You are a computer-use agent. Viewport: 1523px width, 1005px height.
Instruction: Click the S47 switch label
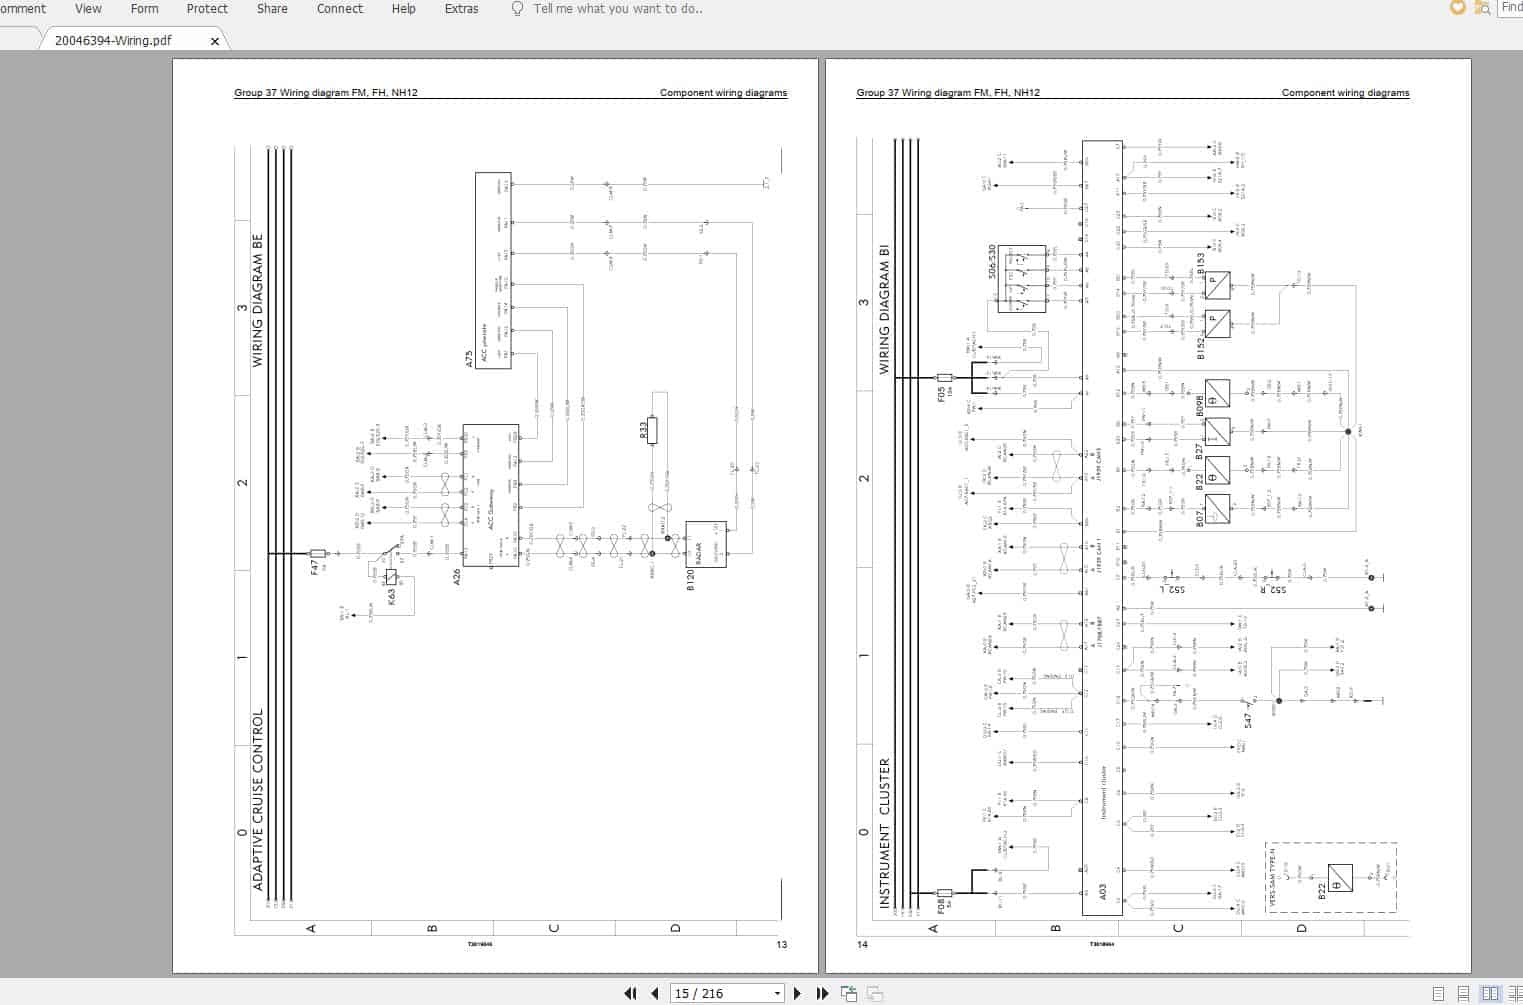[1247, 720]
